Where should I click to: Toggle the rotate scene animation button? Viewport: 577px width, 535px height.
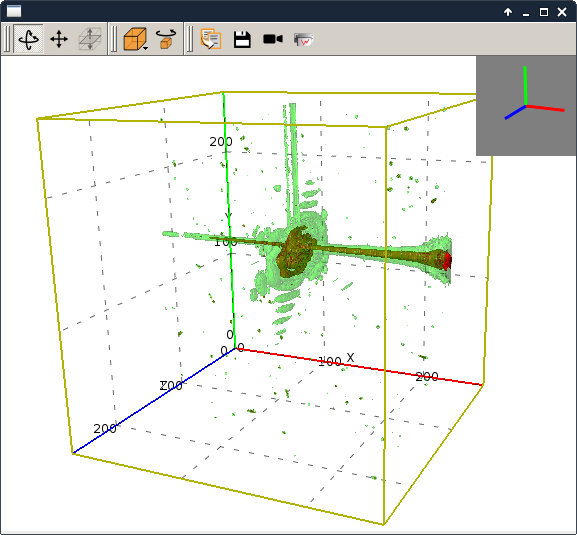(x=166, y=39)
